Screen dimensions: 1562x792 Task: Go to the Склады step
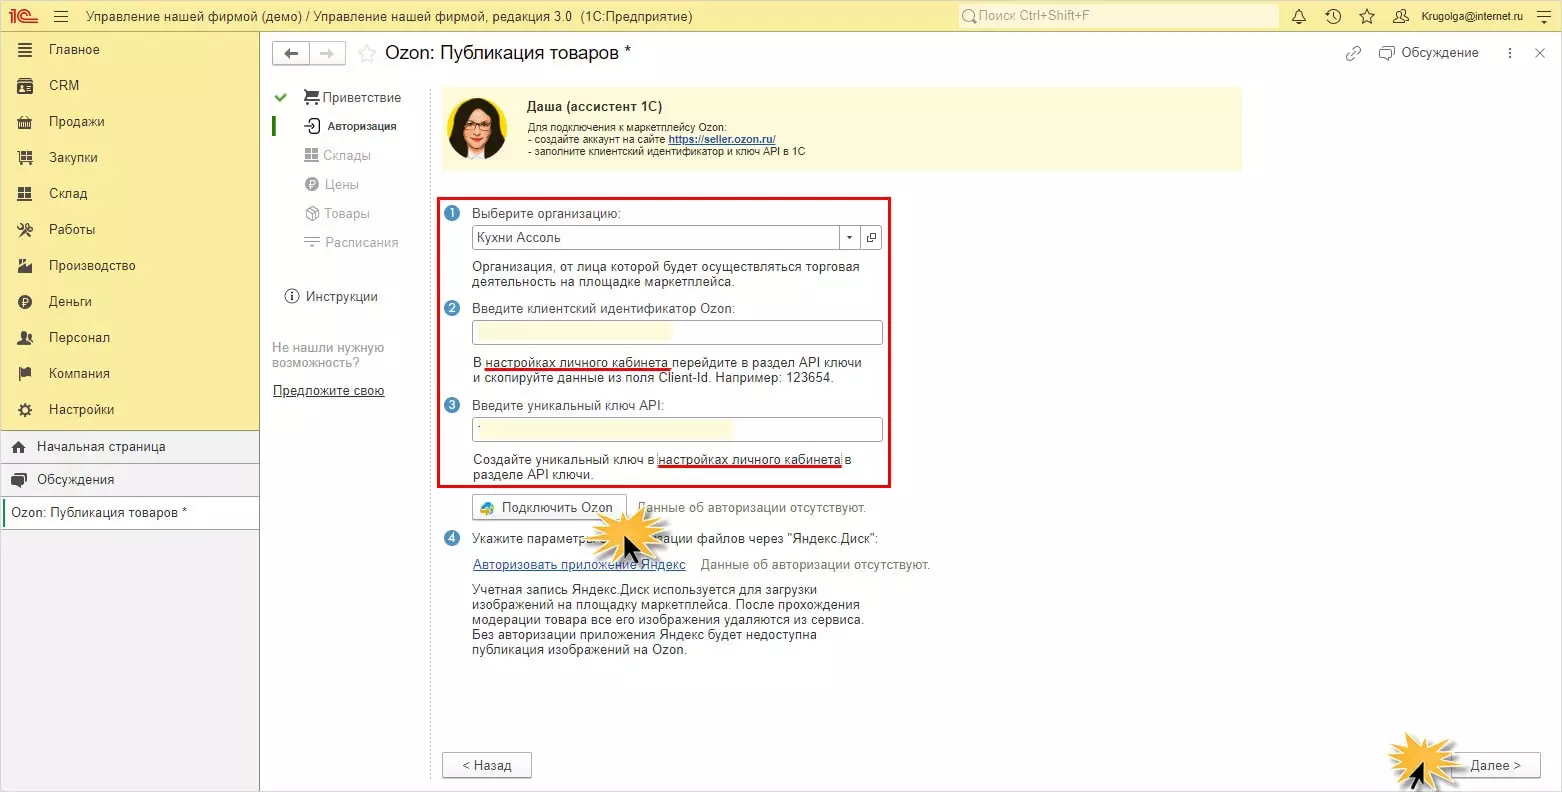pyautogui.click(x=337, y=155)
